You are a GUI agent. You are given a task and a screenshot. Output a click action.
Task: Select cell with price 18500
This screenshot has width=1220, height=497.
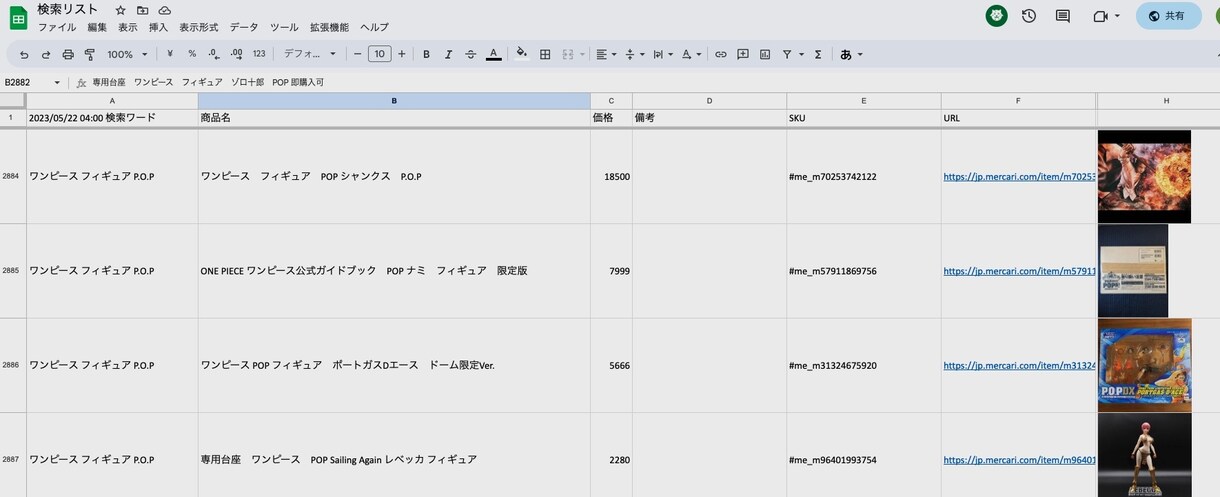click(611, 177)
